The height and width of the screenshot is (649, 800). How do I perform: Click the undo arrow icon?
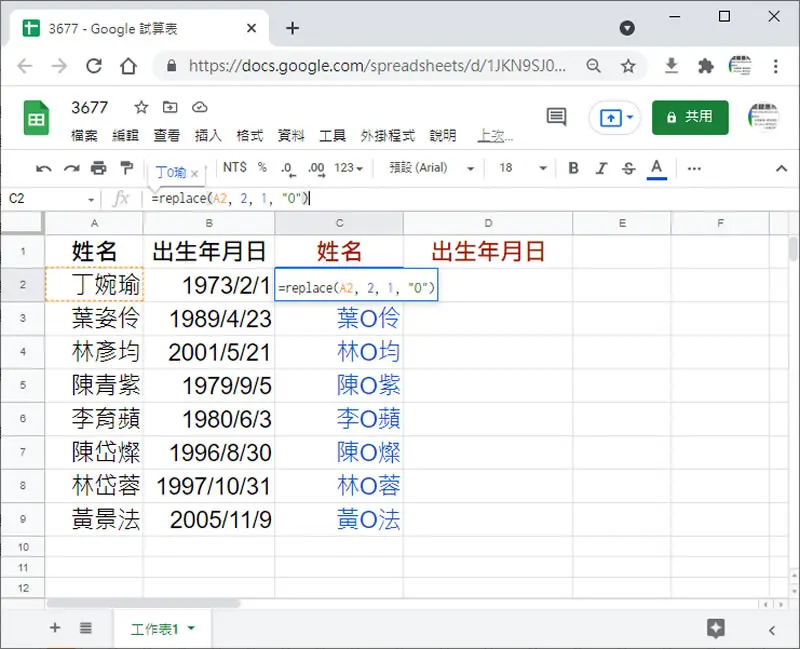point(43,168)
